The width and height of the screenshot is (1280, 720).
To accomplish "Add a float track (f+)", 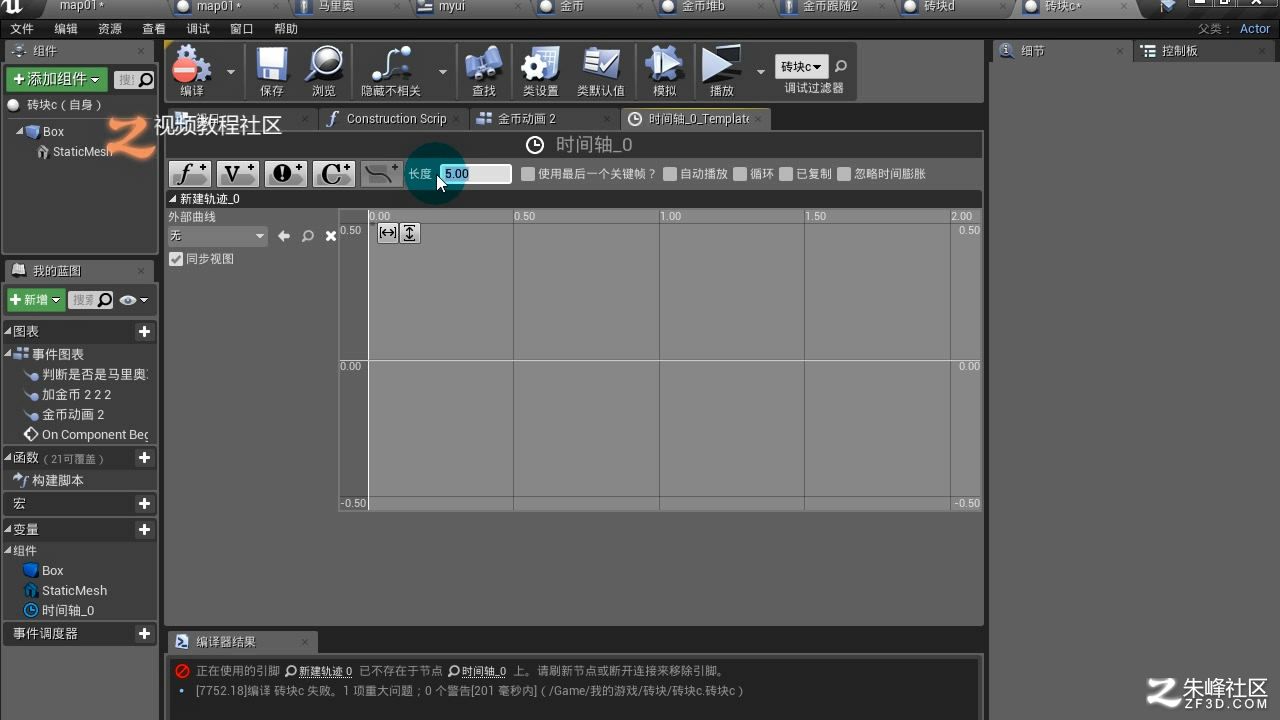I will (x=189, y=174).
